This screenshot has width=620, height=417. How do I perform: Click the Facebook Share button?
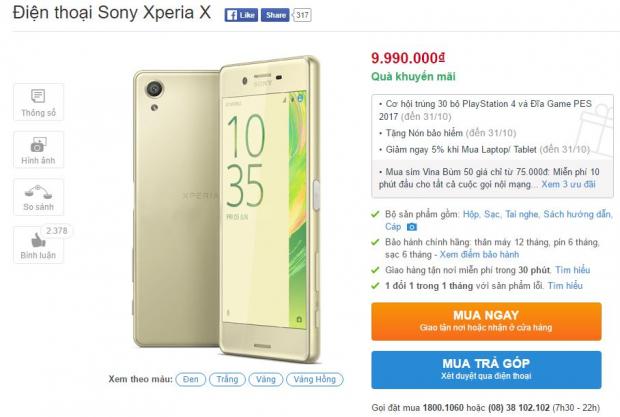275,15
